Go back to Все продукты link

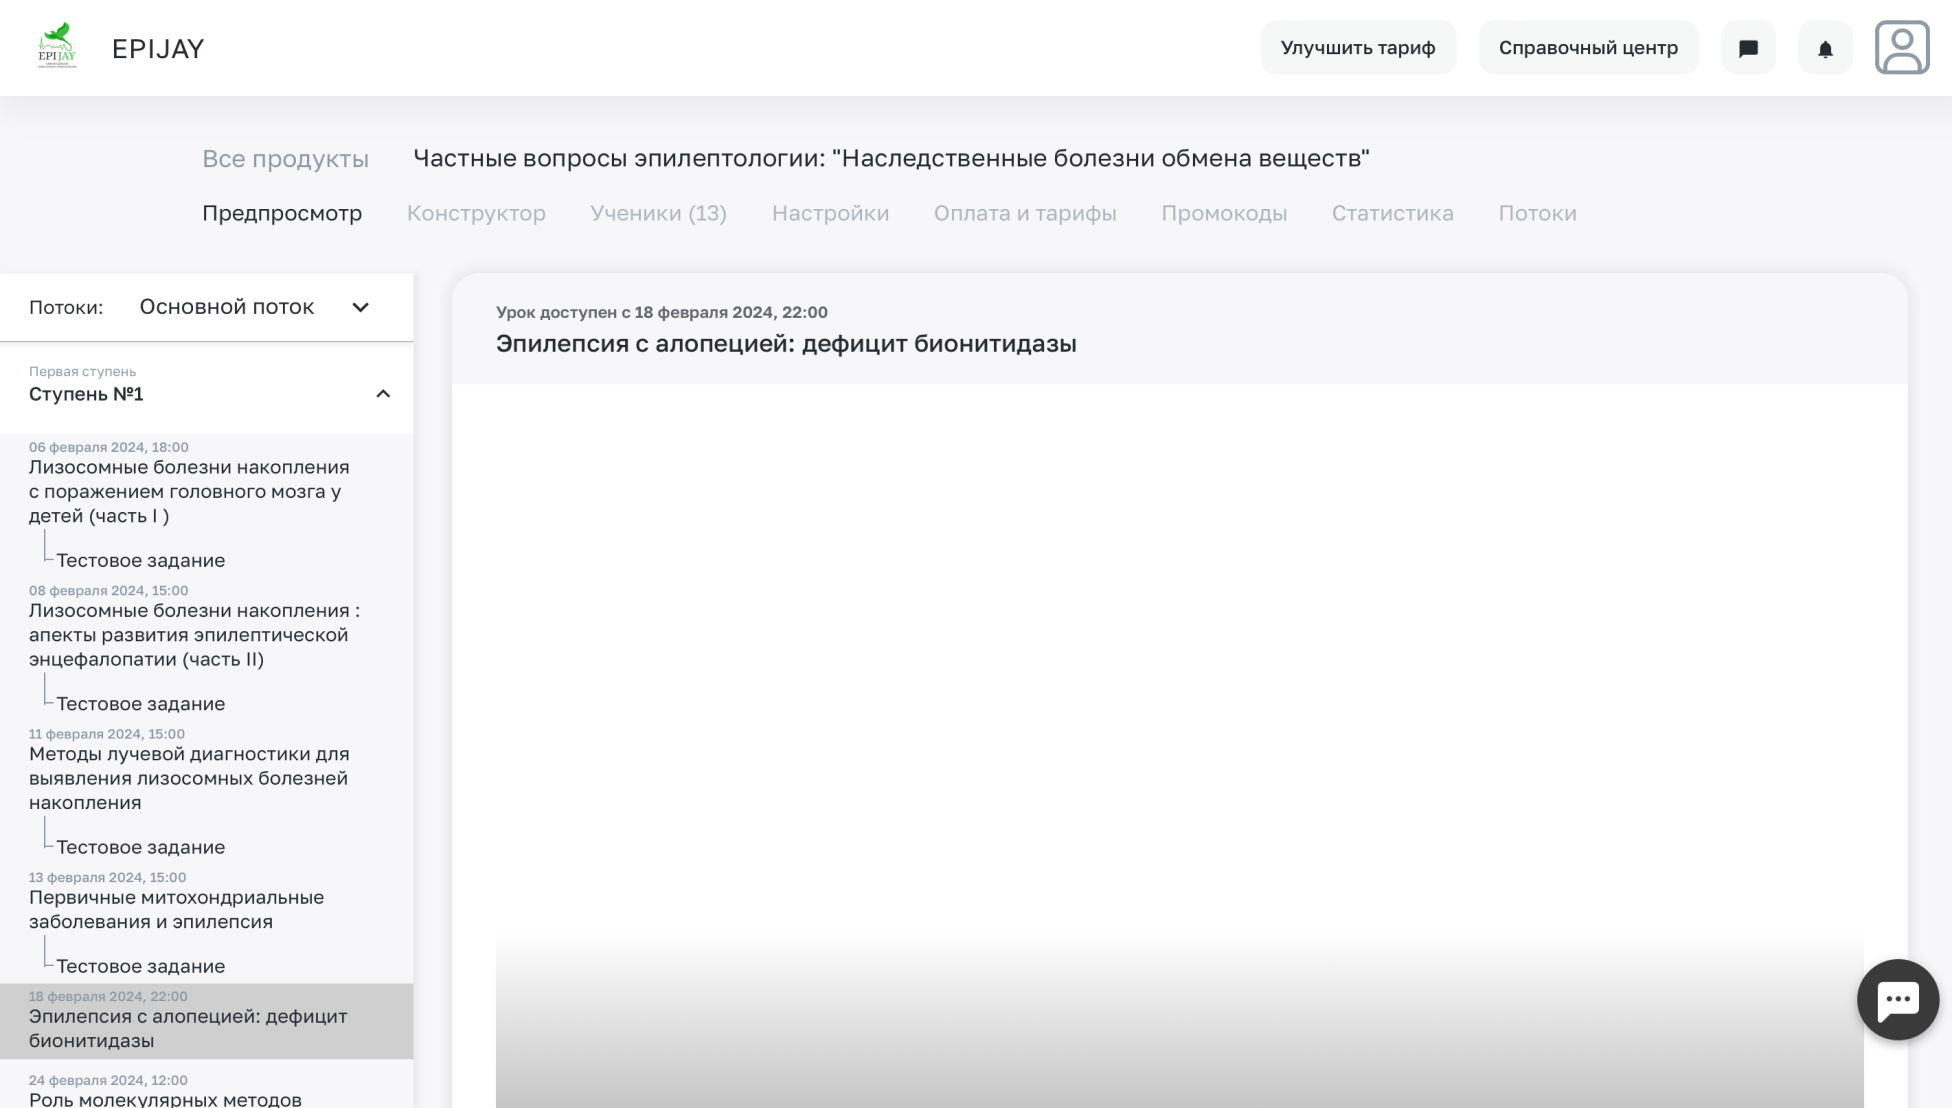[285, 159]
